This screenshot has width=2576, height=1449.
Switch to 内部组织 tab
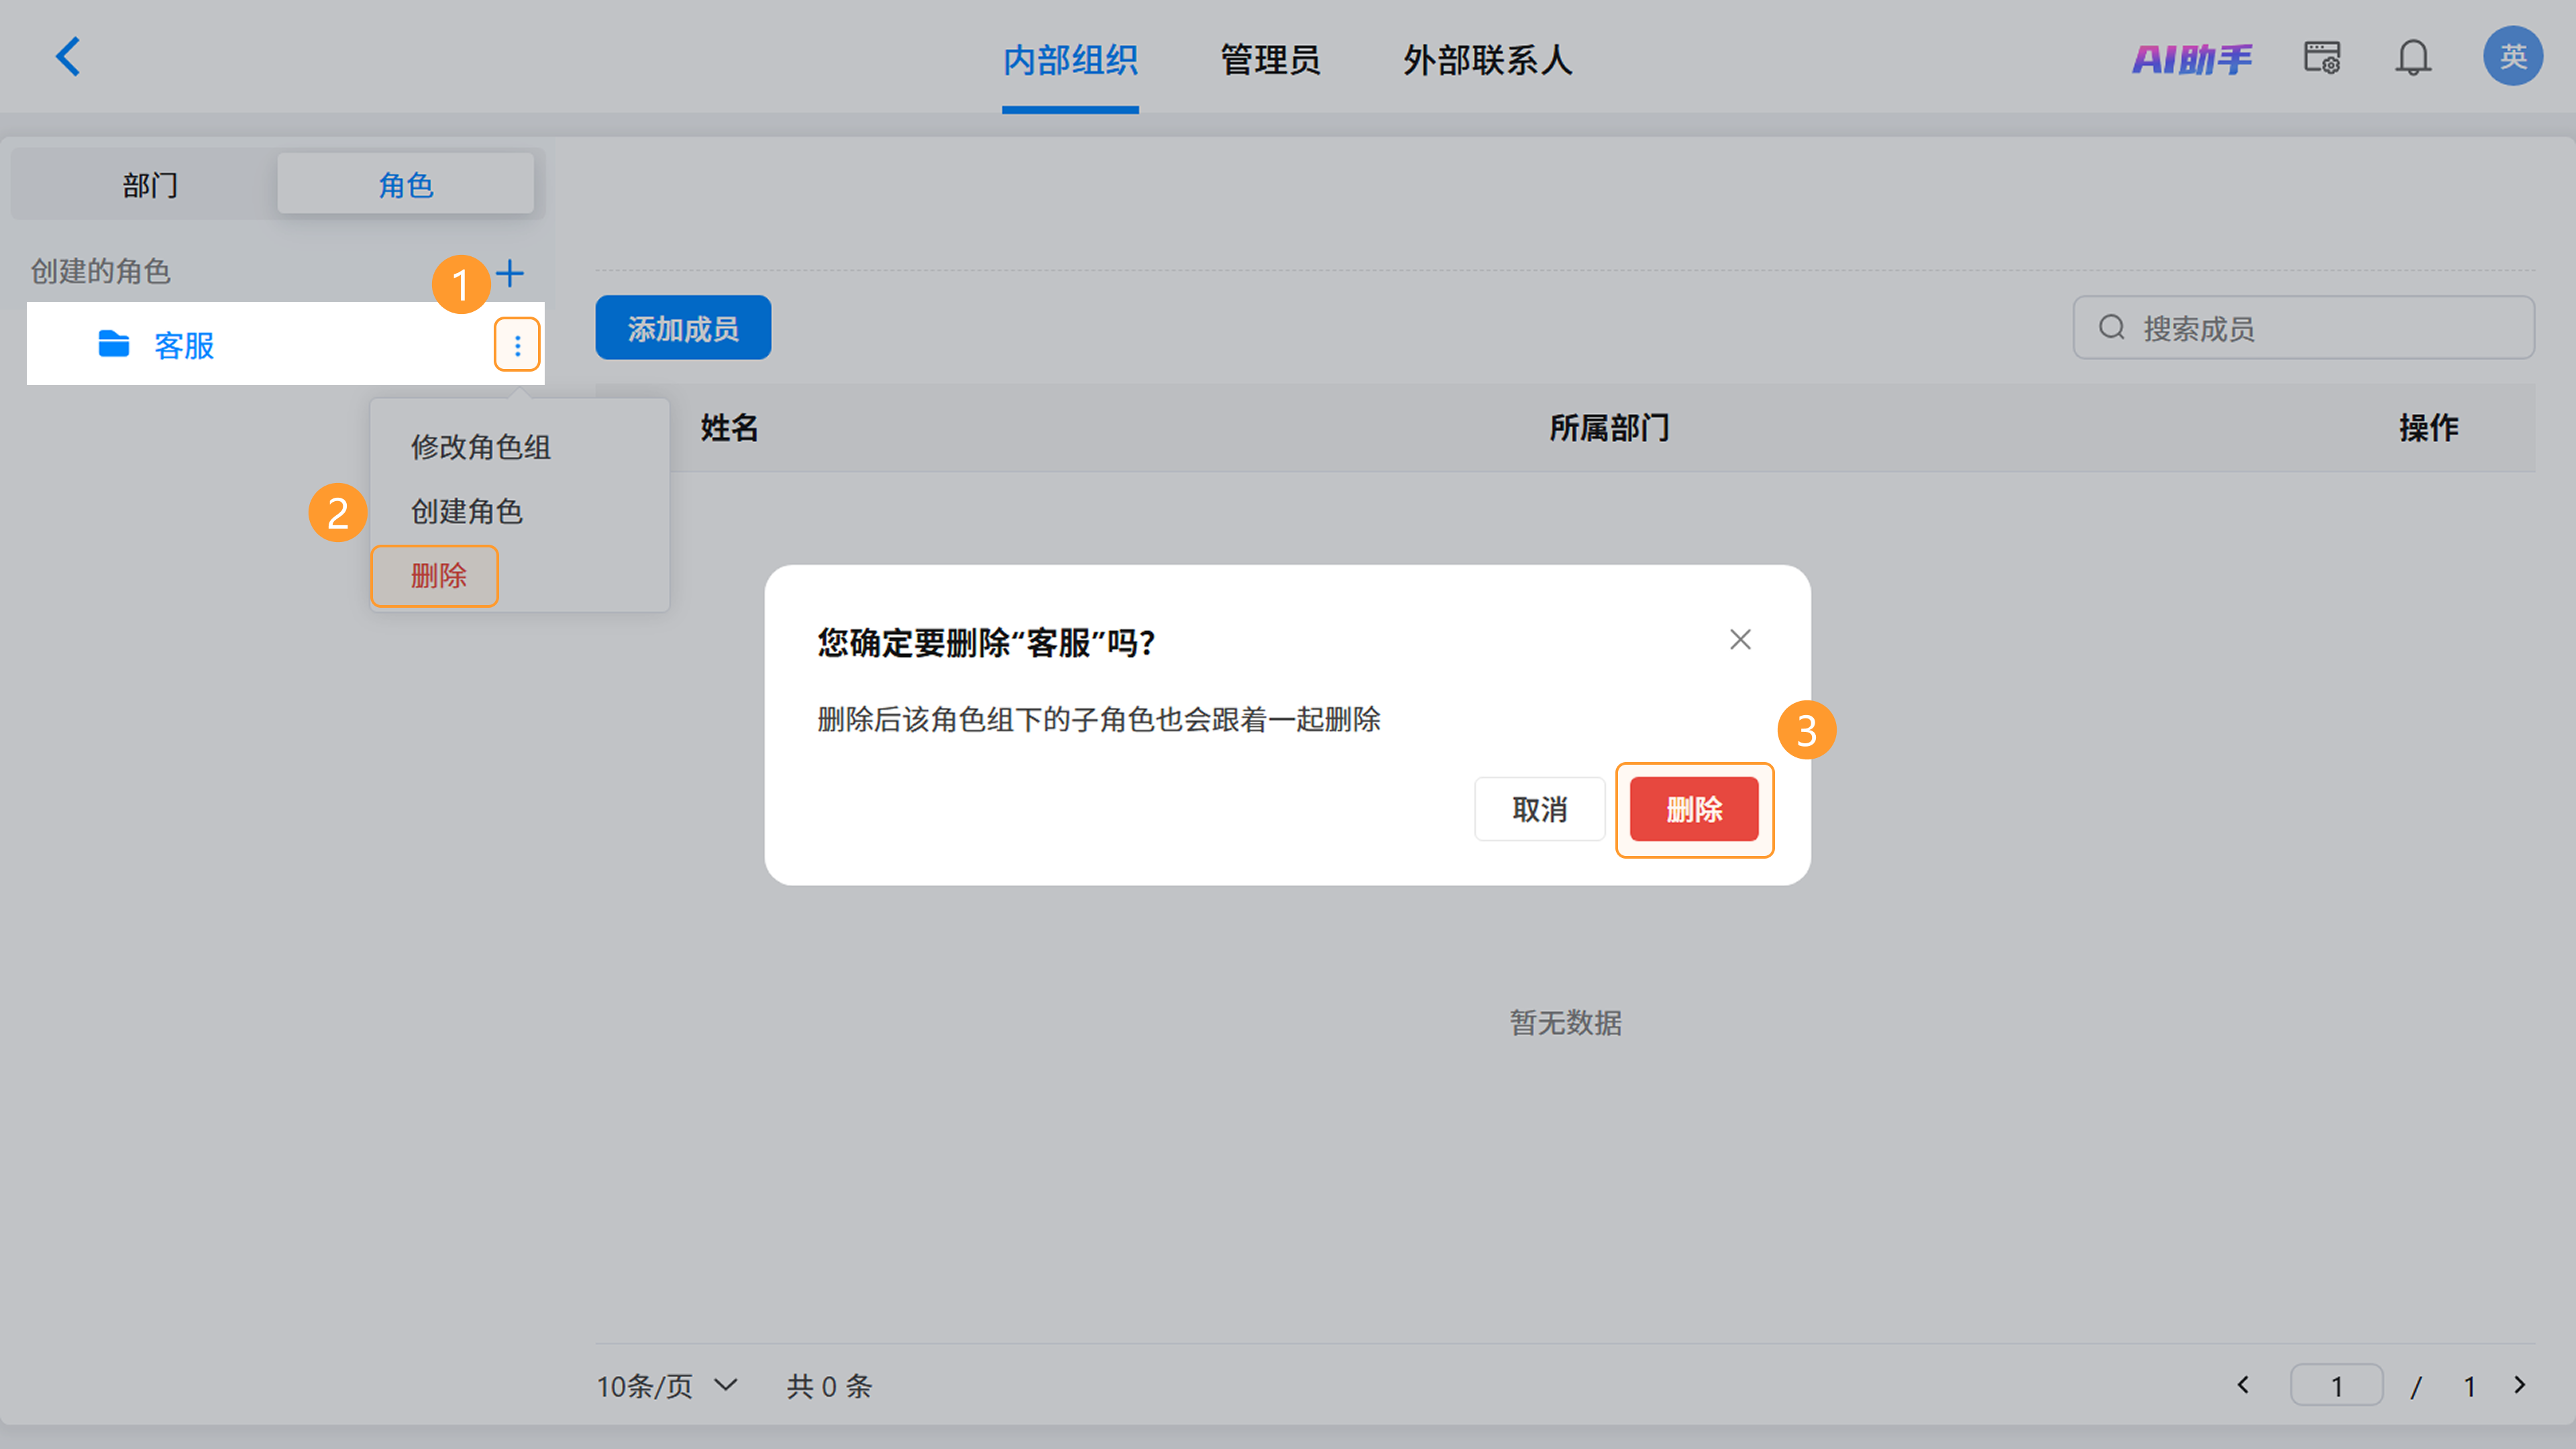coord(1070,60)
